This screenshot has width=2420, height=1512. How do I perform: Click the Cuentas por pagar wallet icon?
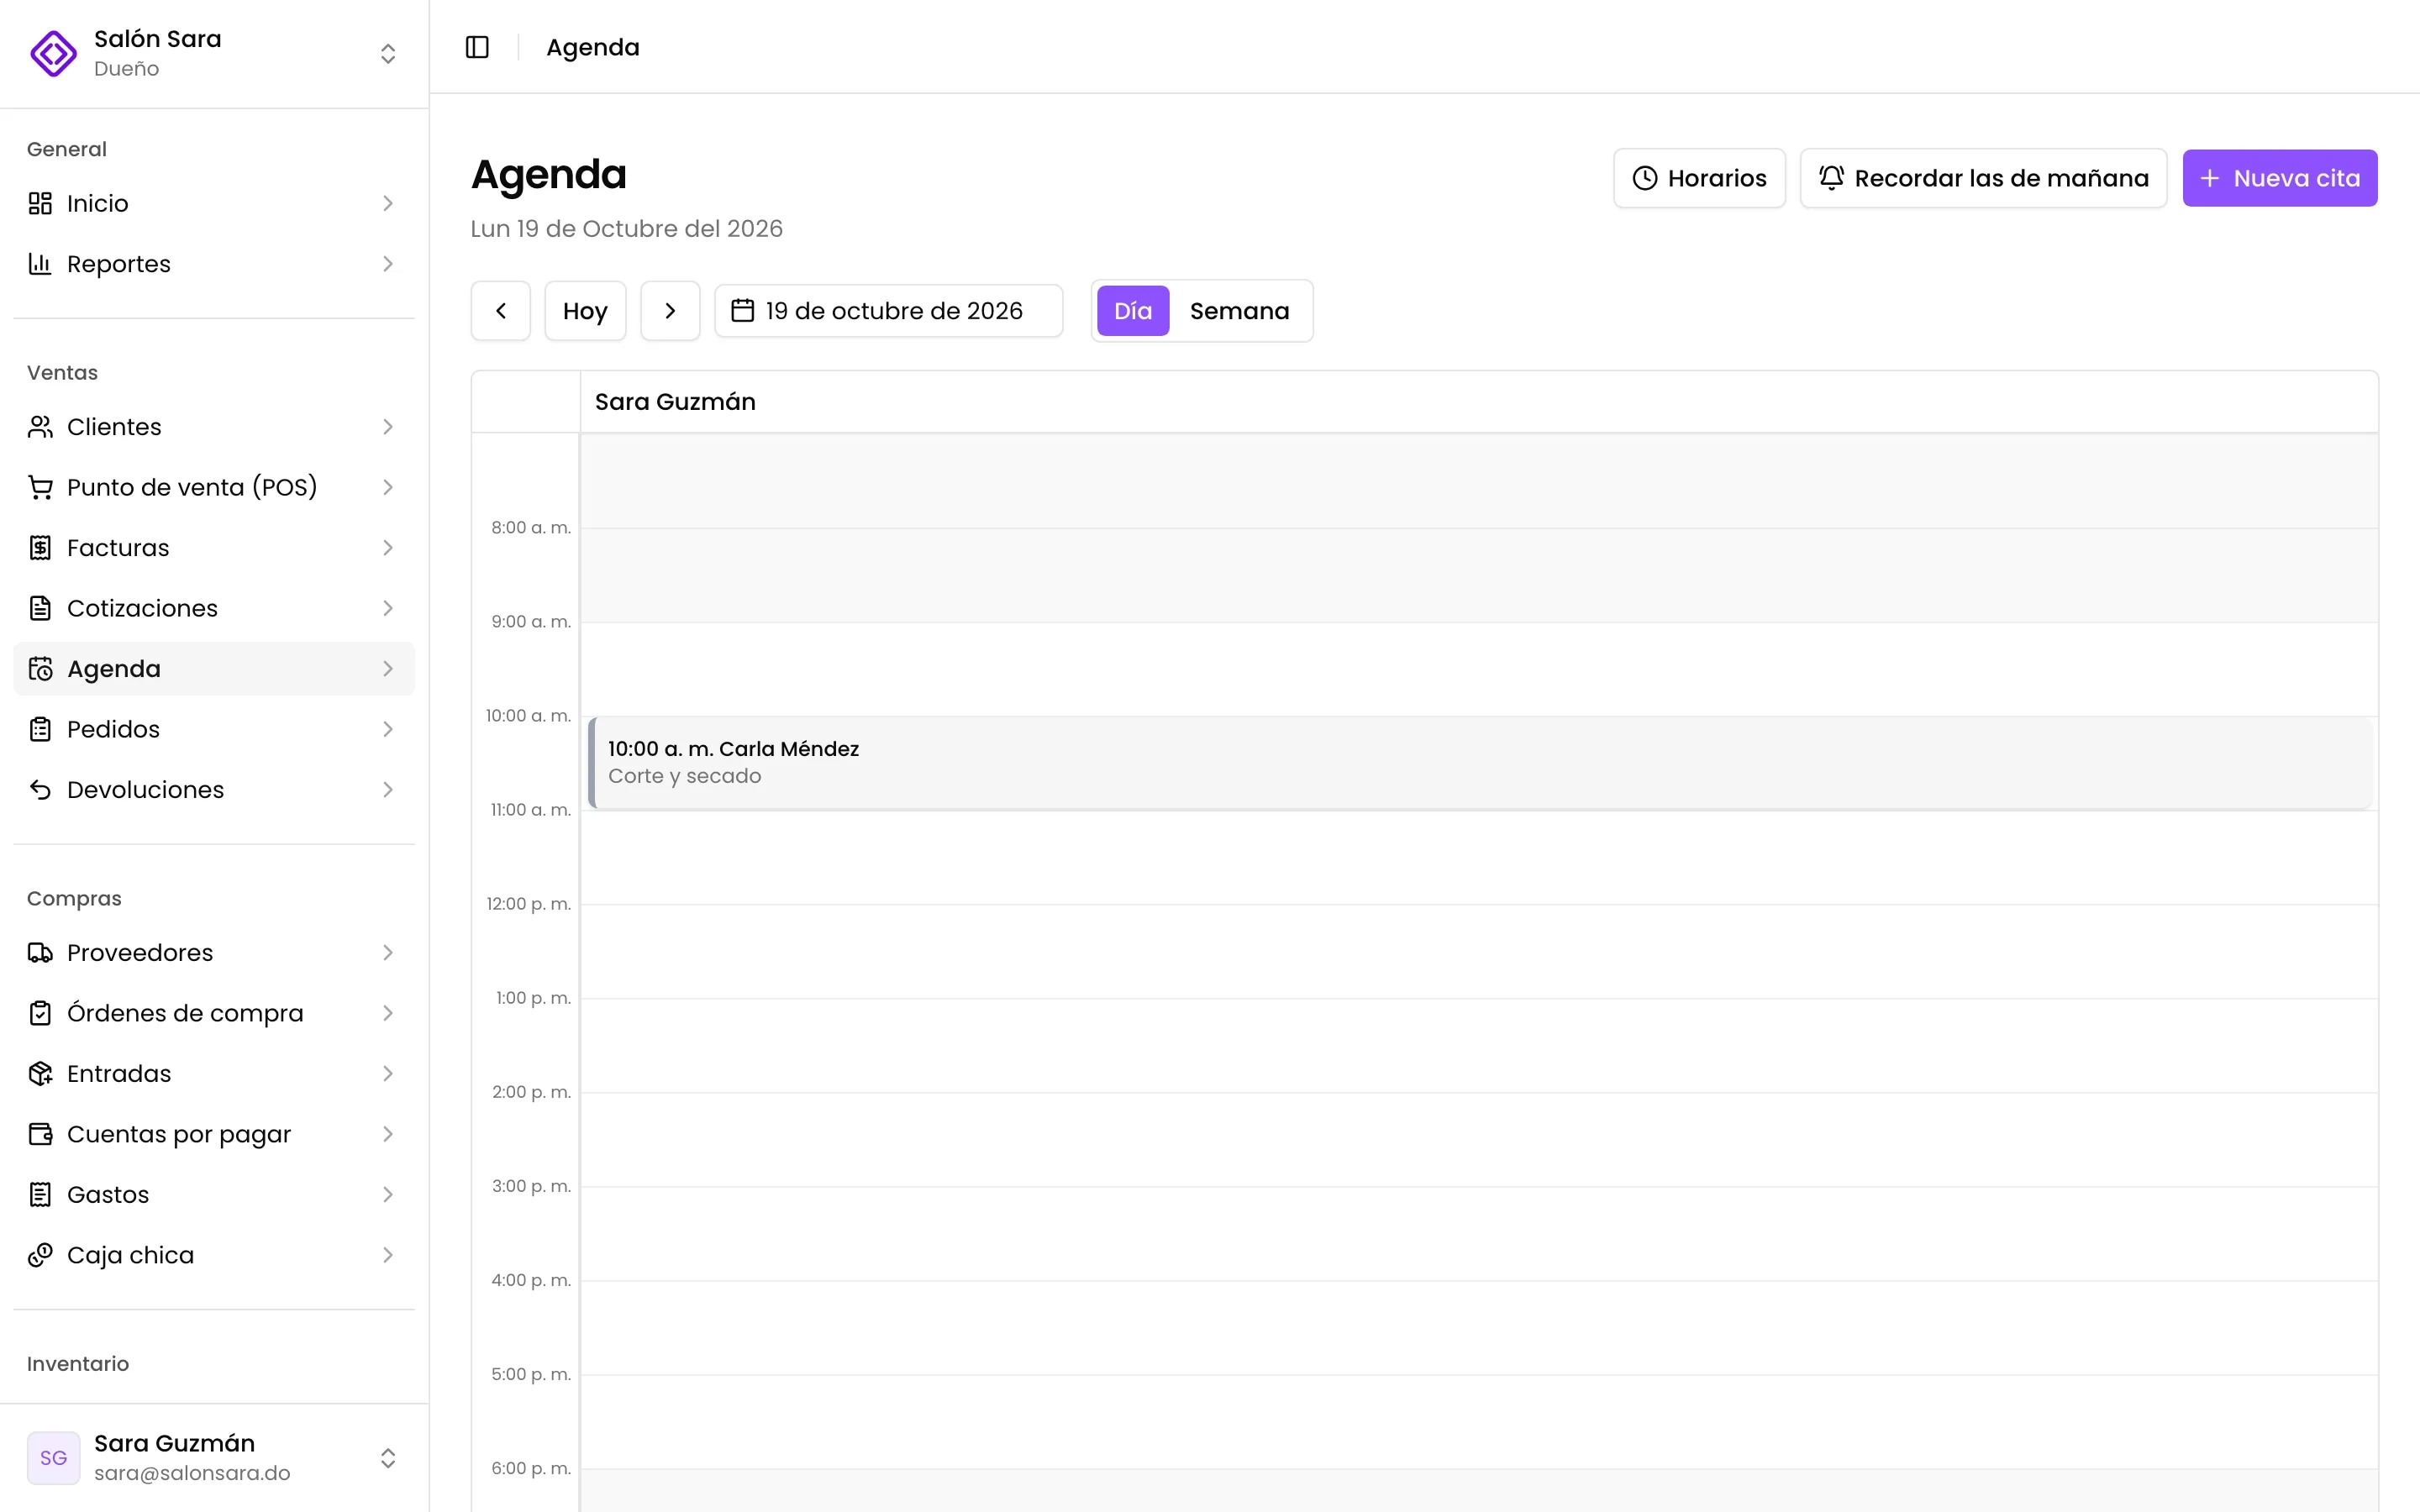(x=40, y=1134)
